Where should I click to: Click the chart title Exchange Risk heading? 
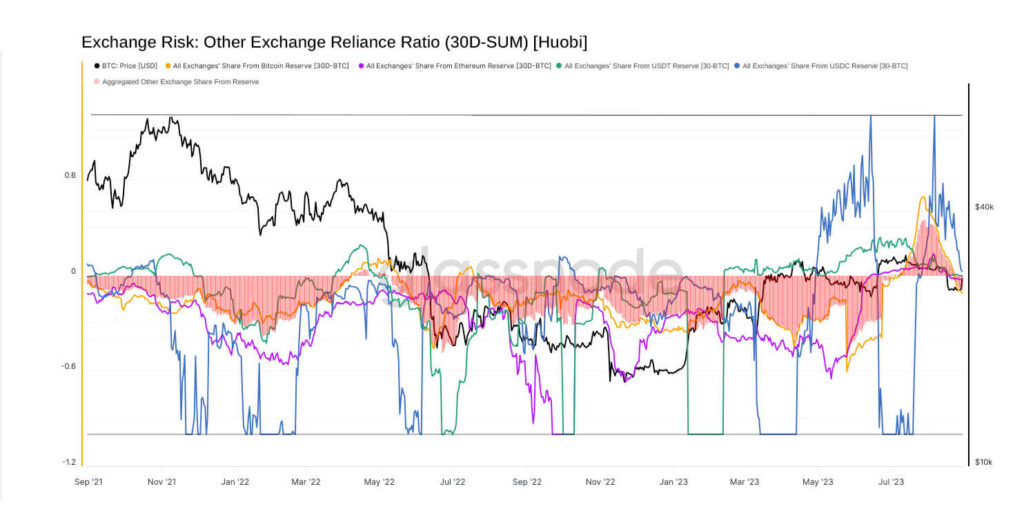tap(334, 42)
